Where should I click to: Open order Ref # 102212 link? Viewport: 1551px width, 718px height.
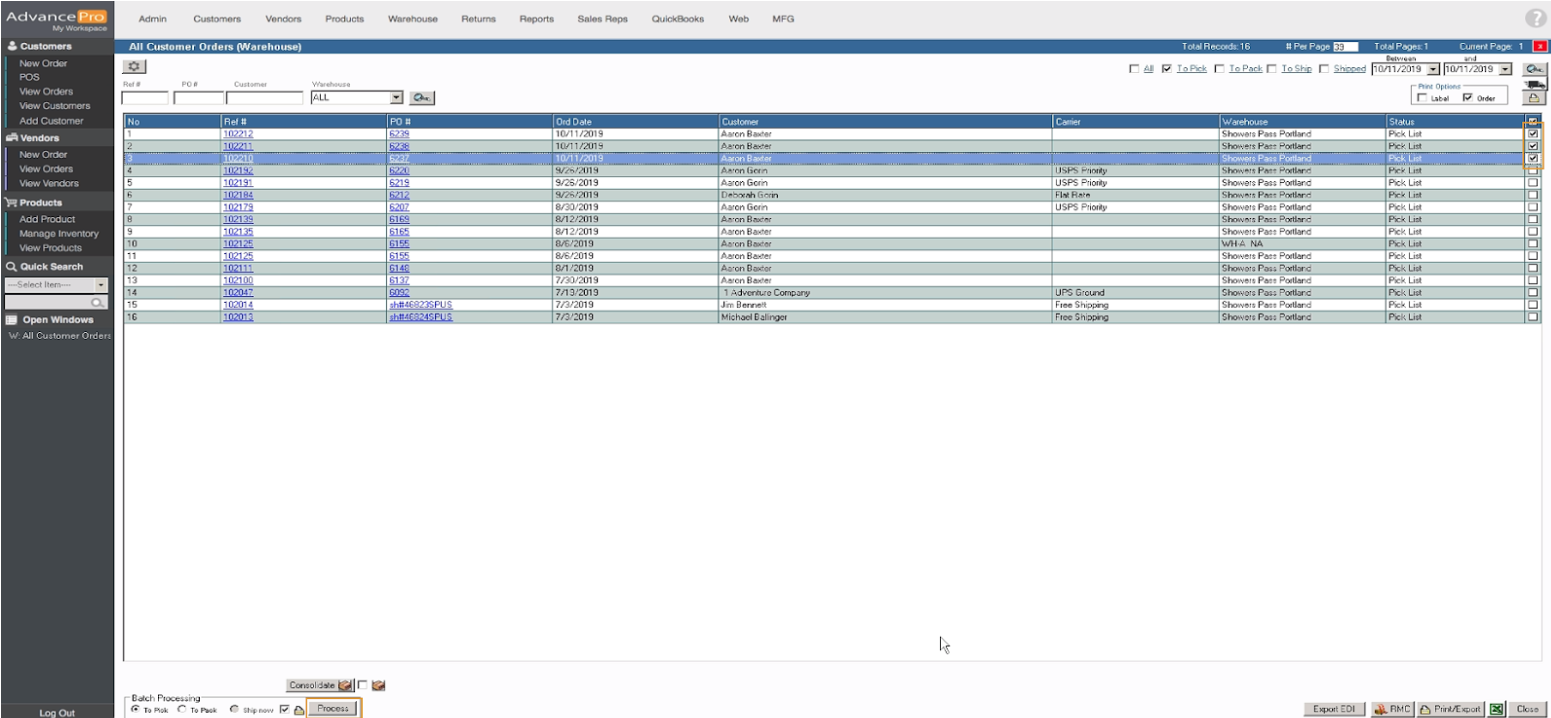coord(237,134)
